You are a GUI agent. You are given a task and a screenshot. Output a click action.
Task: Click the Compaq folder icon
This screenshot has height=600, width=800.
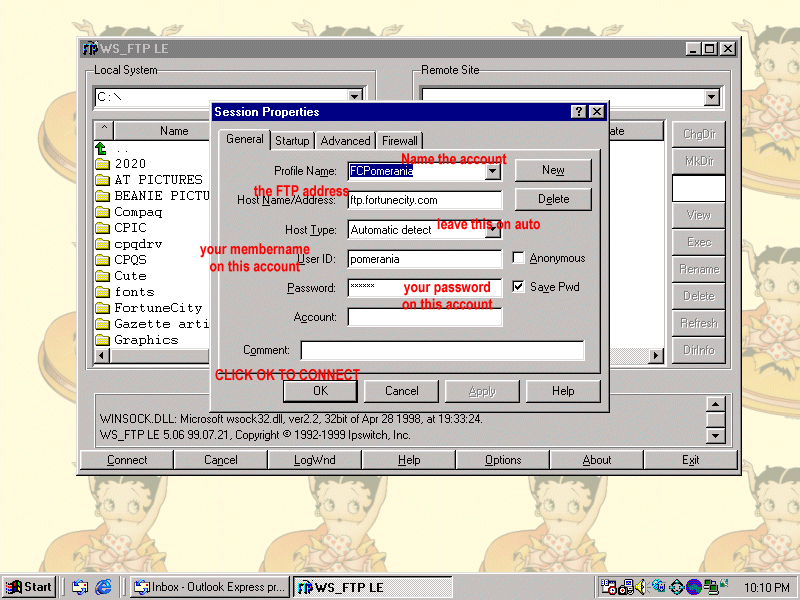coord(102,212)
